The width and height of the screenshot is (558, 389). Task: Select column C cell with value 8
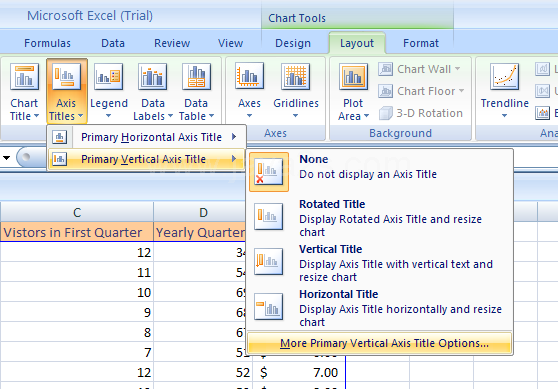click(x=77, y=332)
